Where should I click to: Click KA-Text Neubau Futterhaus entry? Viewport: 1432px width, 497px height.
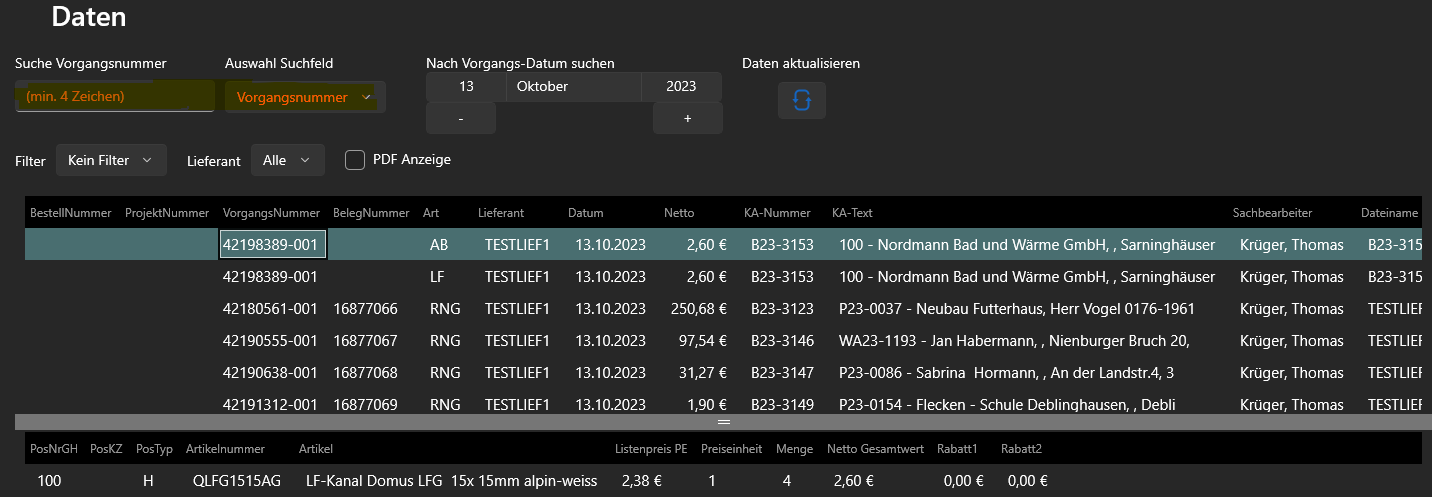(x=1017, y=309)
